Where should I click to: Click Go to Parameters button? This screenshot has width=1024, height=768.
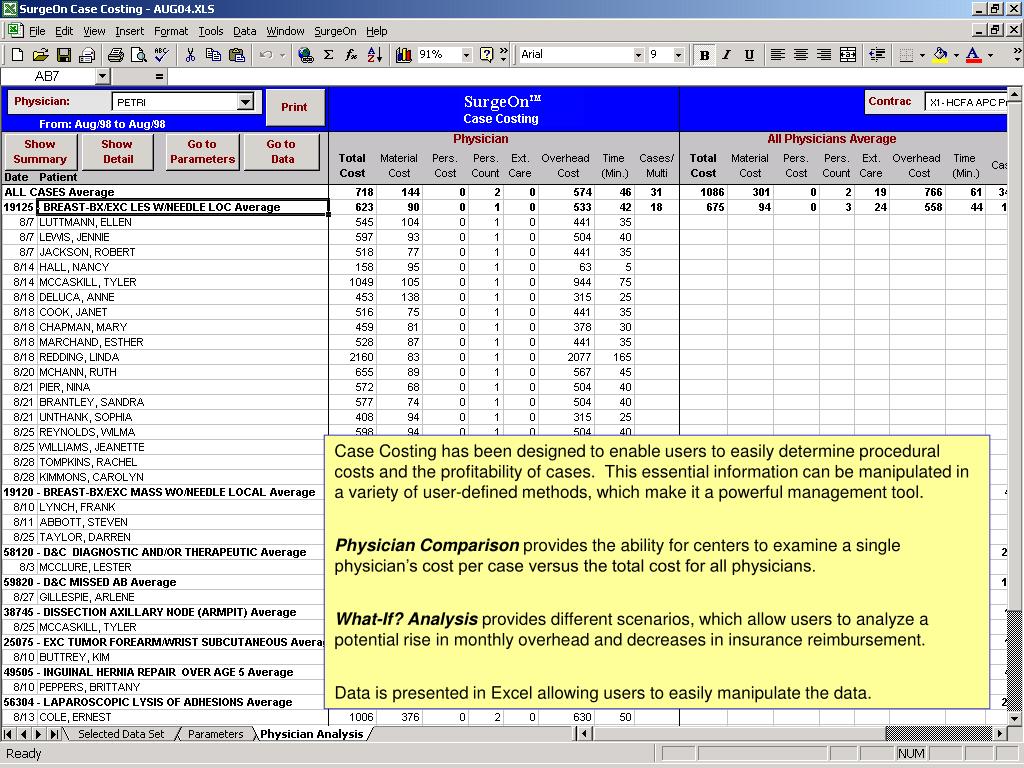click(202, 152)
